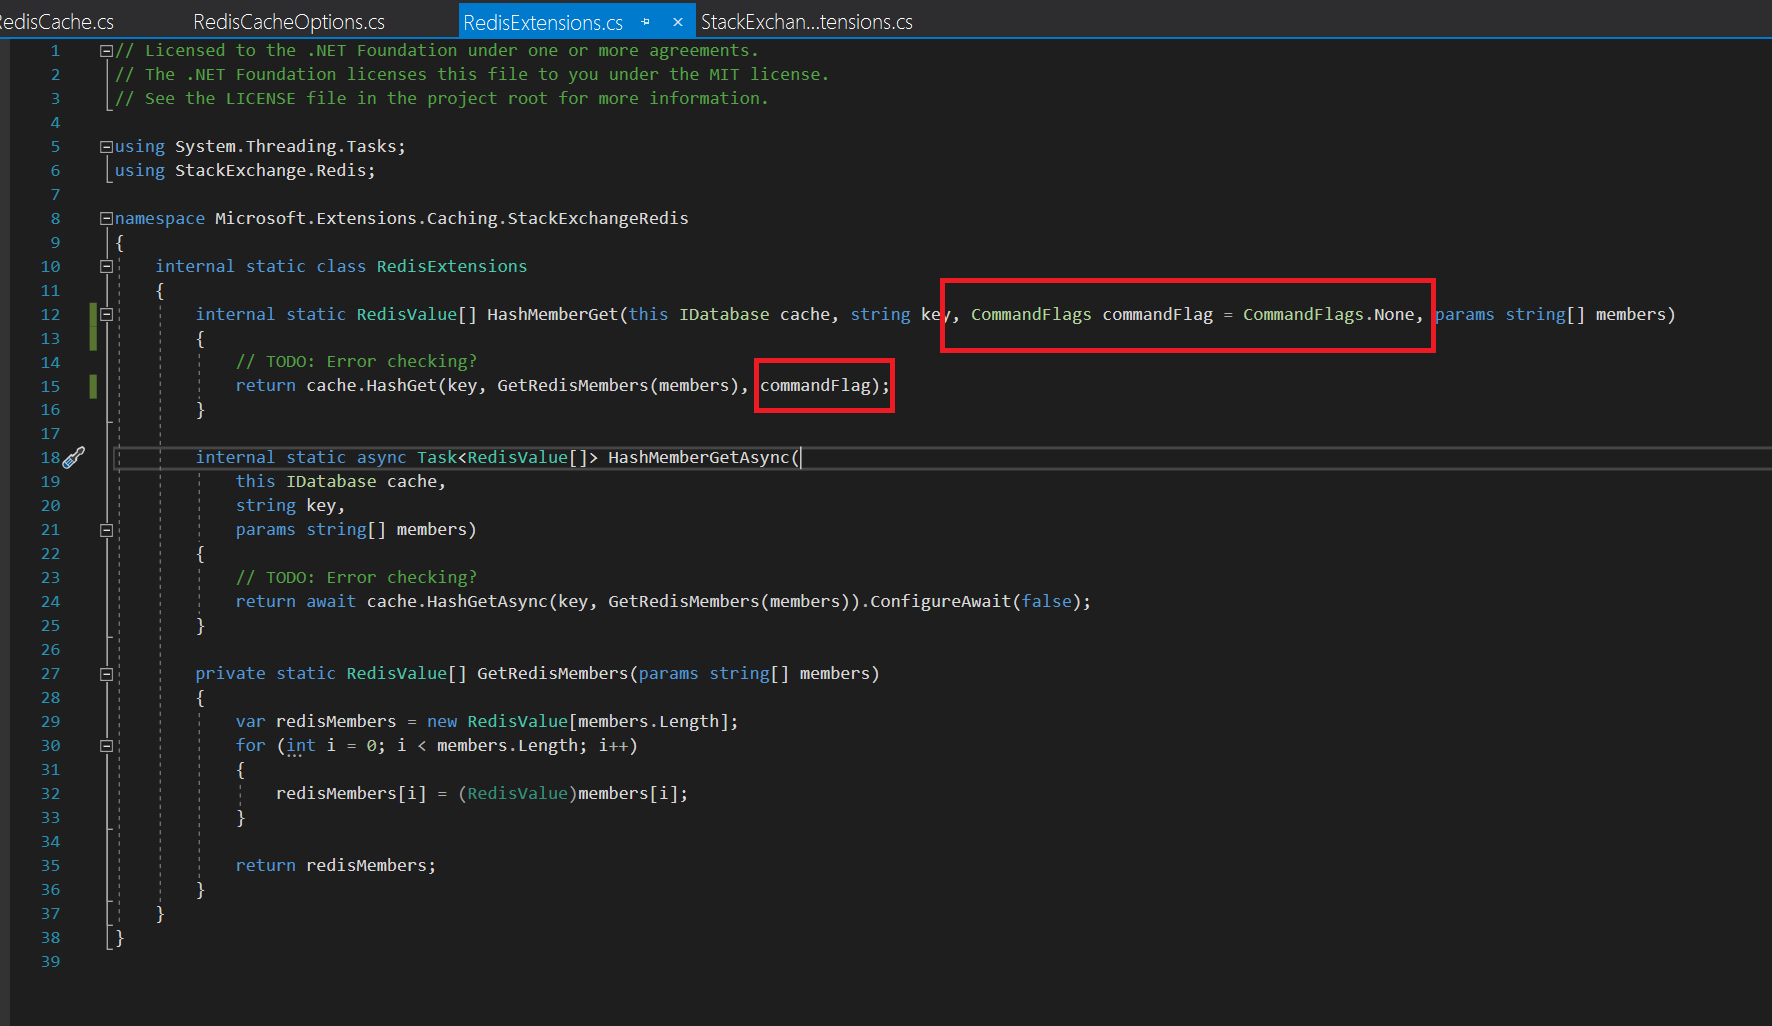Click line number 18 in the gutter
This screenshot has height=1026, width=1772.
(x=50, y=457)
